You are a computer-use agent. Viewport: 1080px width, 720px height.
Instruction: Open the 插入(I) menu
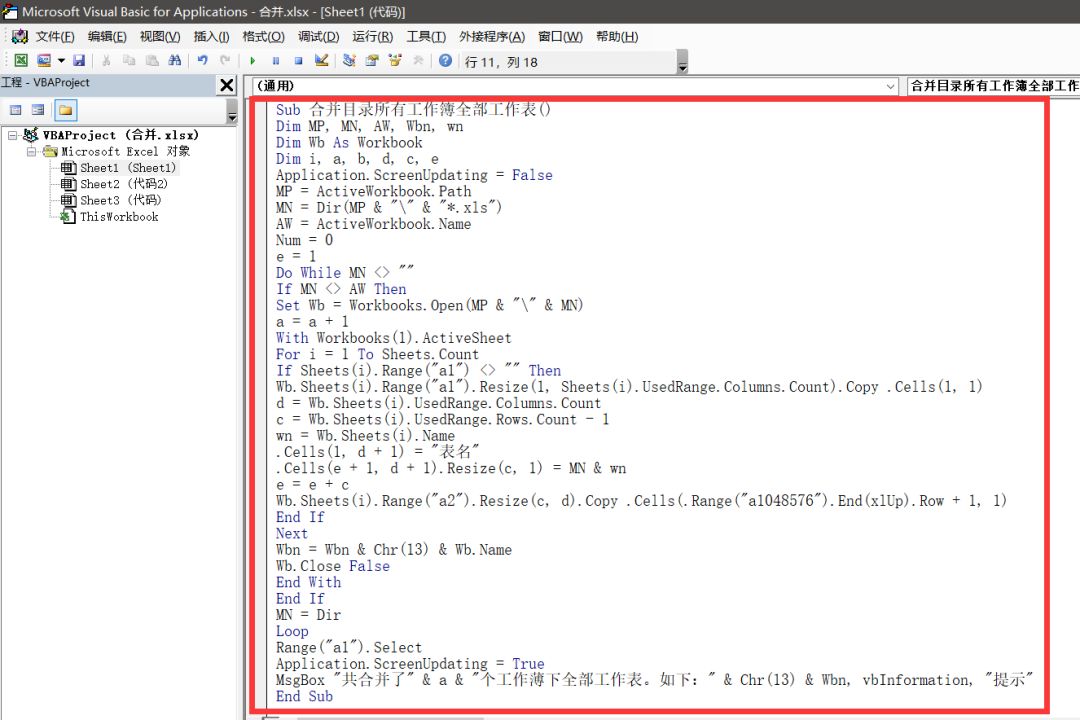click(x=211, y=37)
